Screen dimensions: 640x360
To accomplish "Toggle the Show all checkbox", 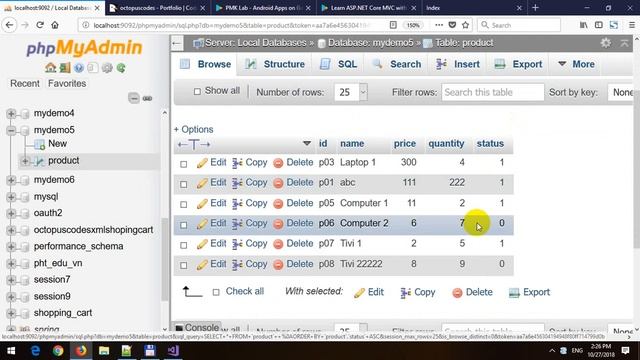I will 197,91.
